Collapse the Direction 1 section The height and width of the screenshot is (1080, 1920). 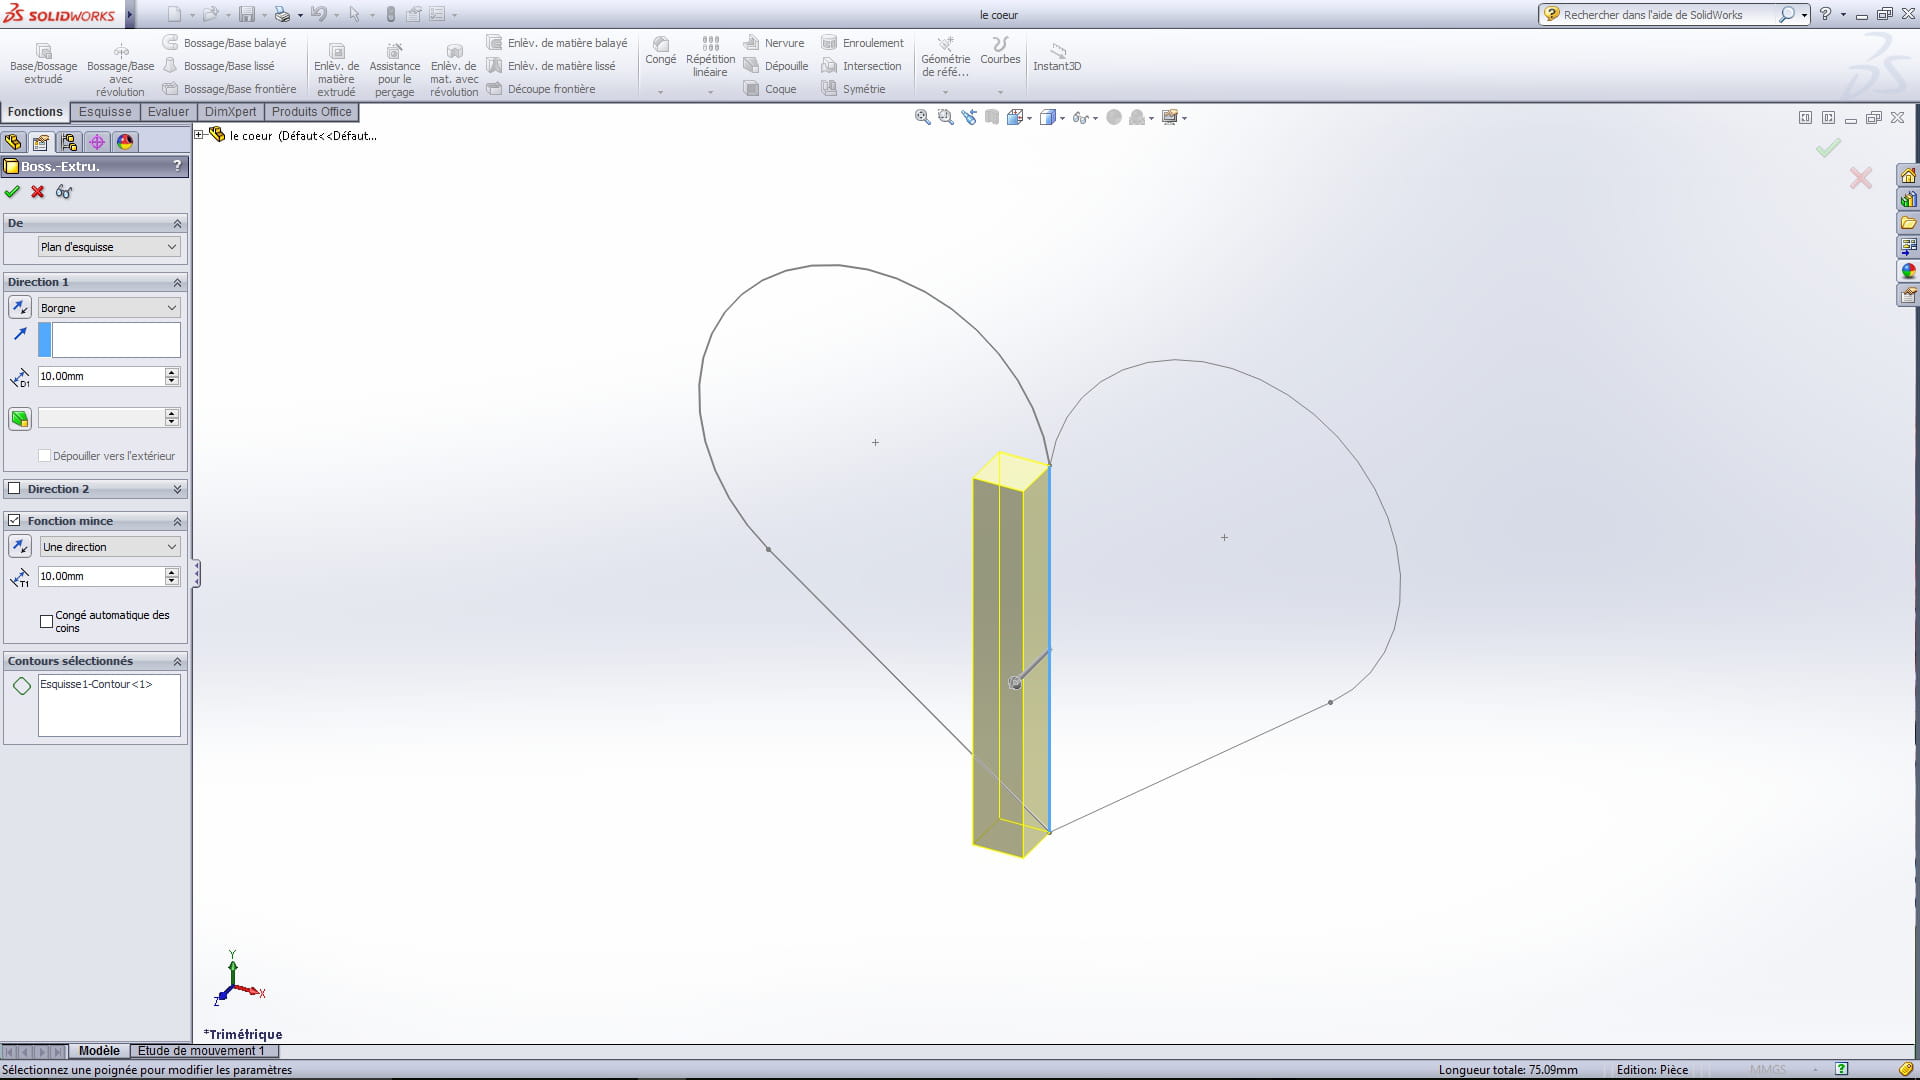(x=177, y=282)
